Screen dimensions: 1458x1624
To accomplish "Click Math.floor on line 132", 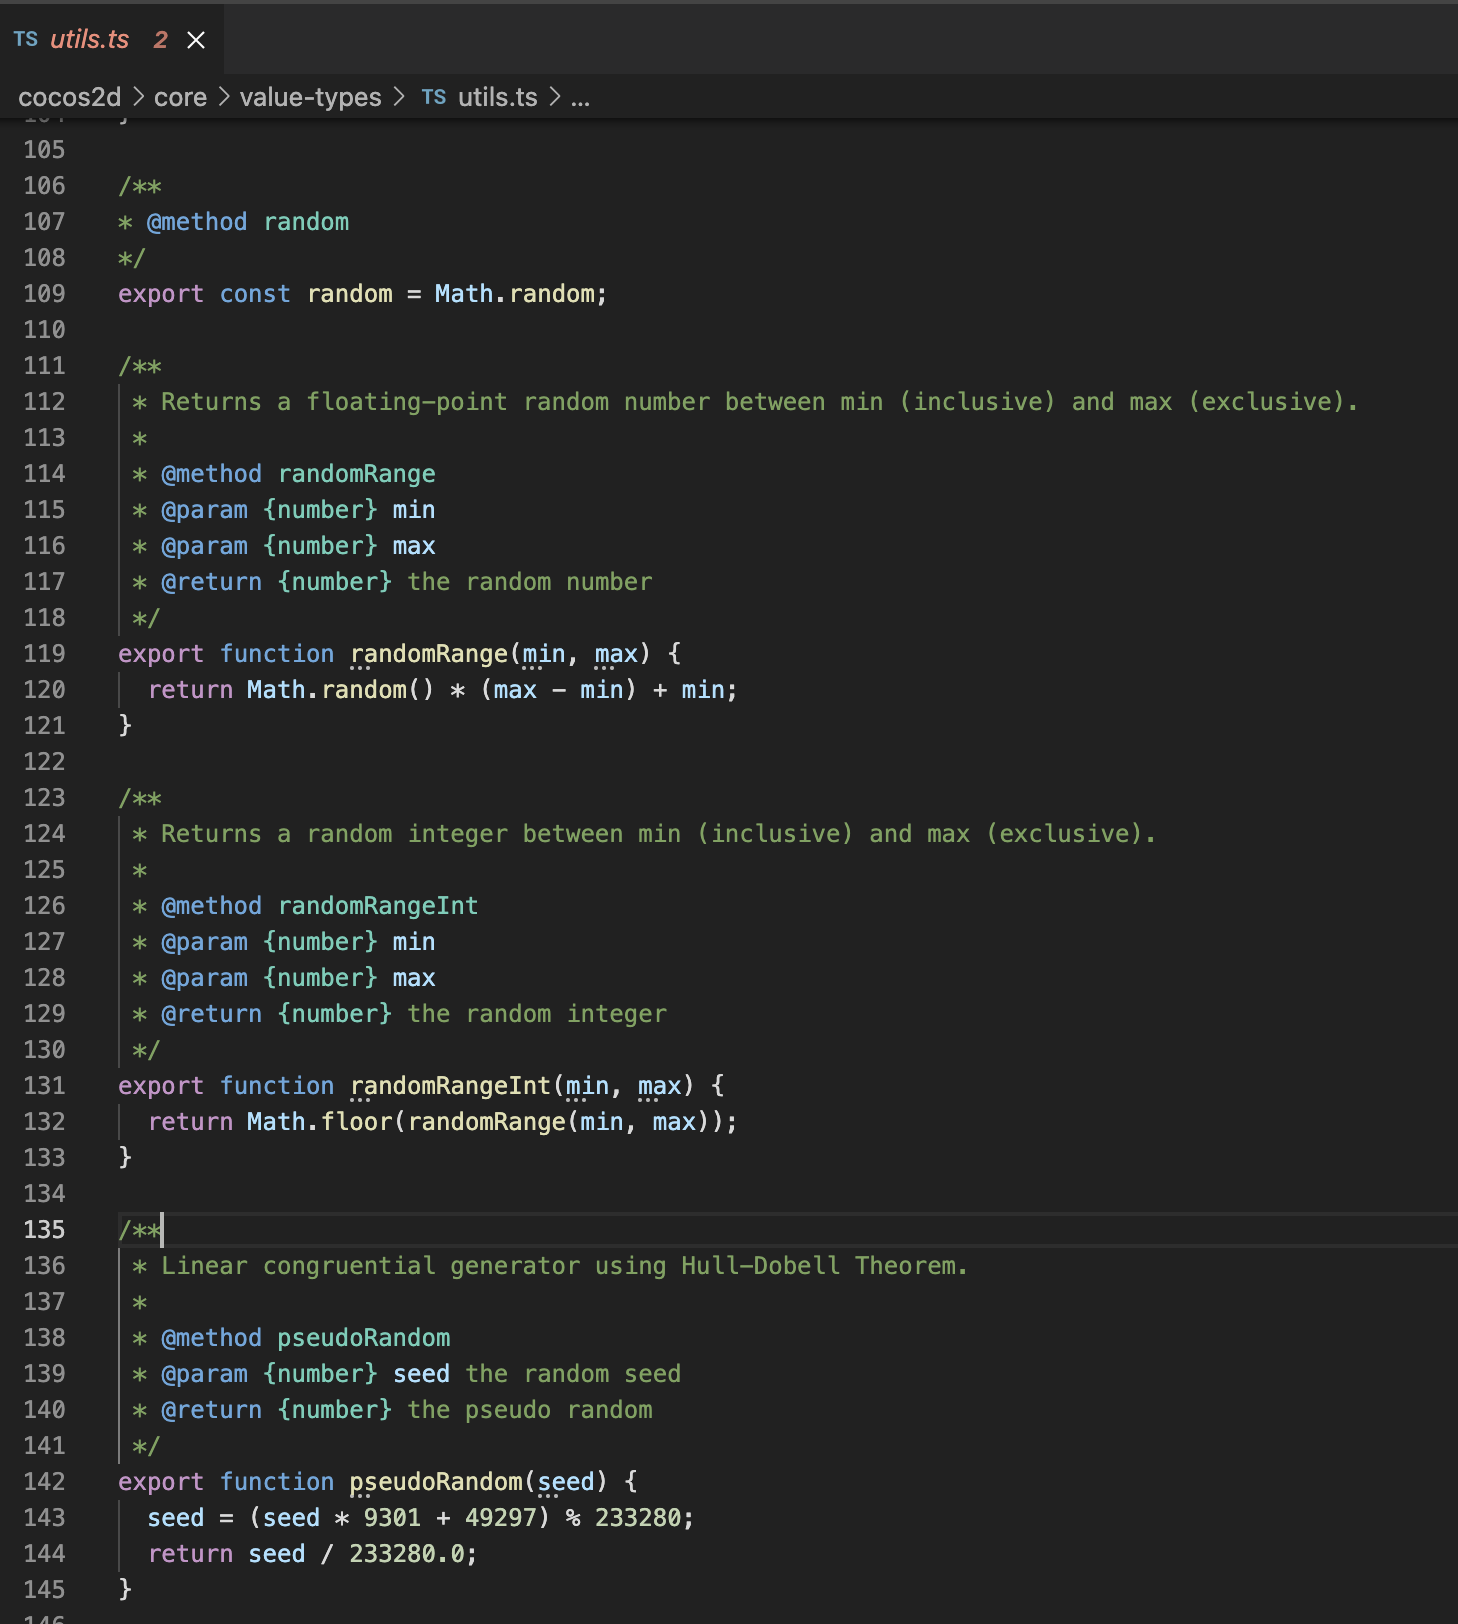I will click(319, 1122).
